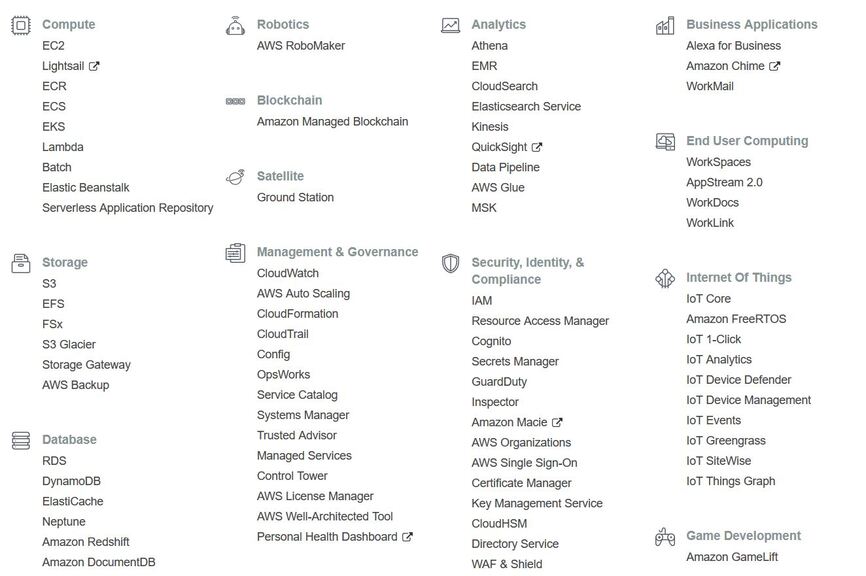The image size is (866, 576).
Task: Click the Compute category chip icon
Action: click(21, 25)
